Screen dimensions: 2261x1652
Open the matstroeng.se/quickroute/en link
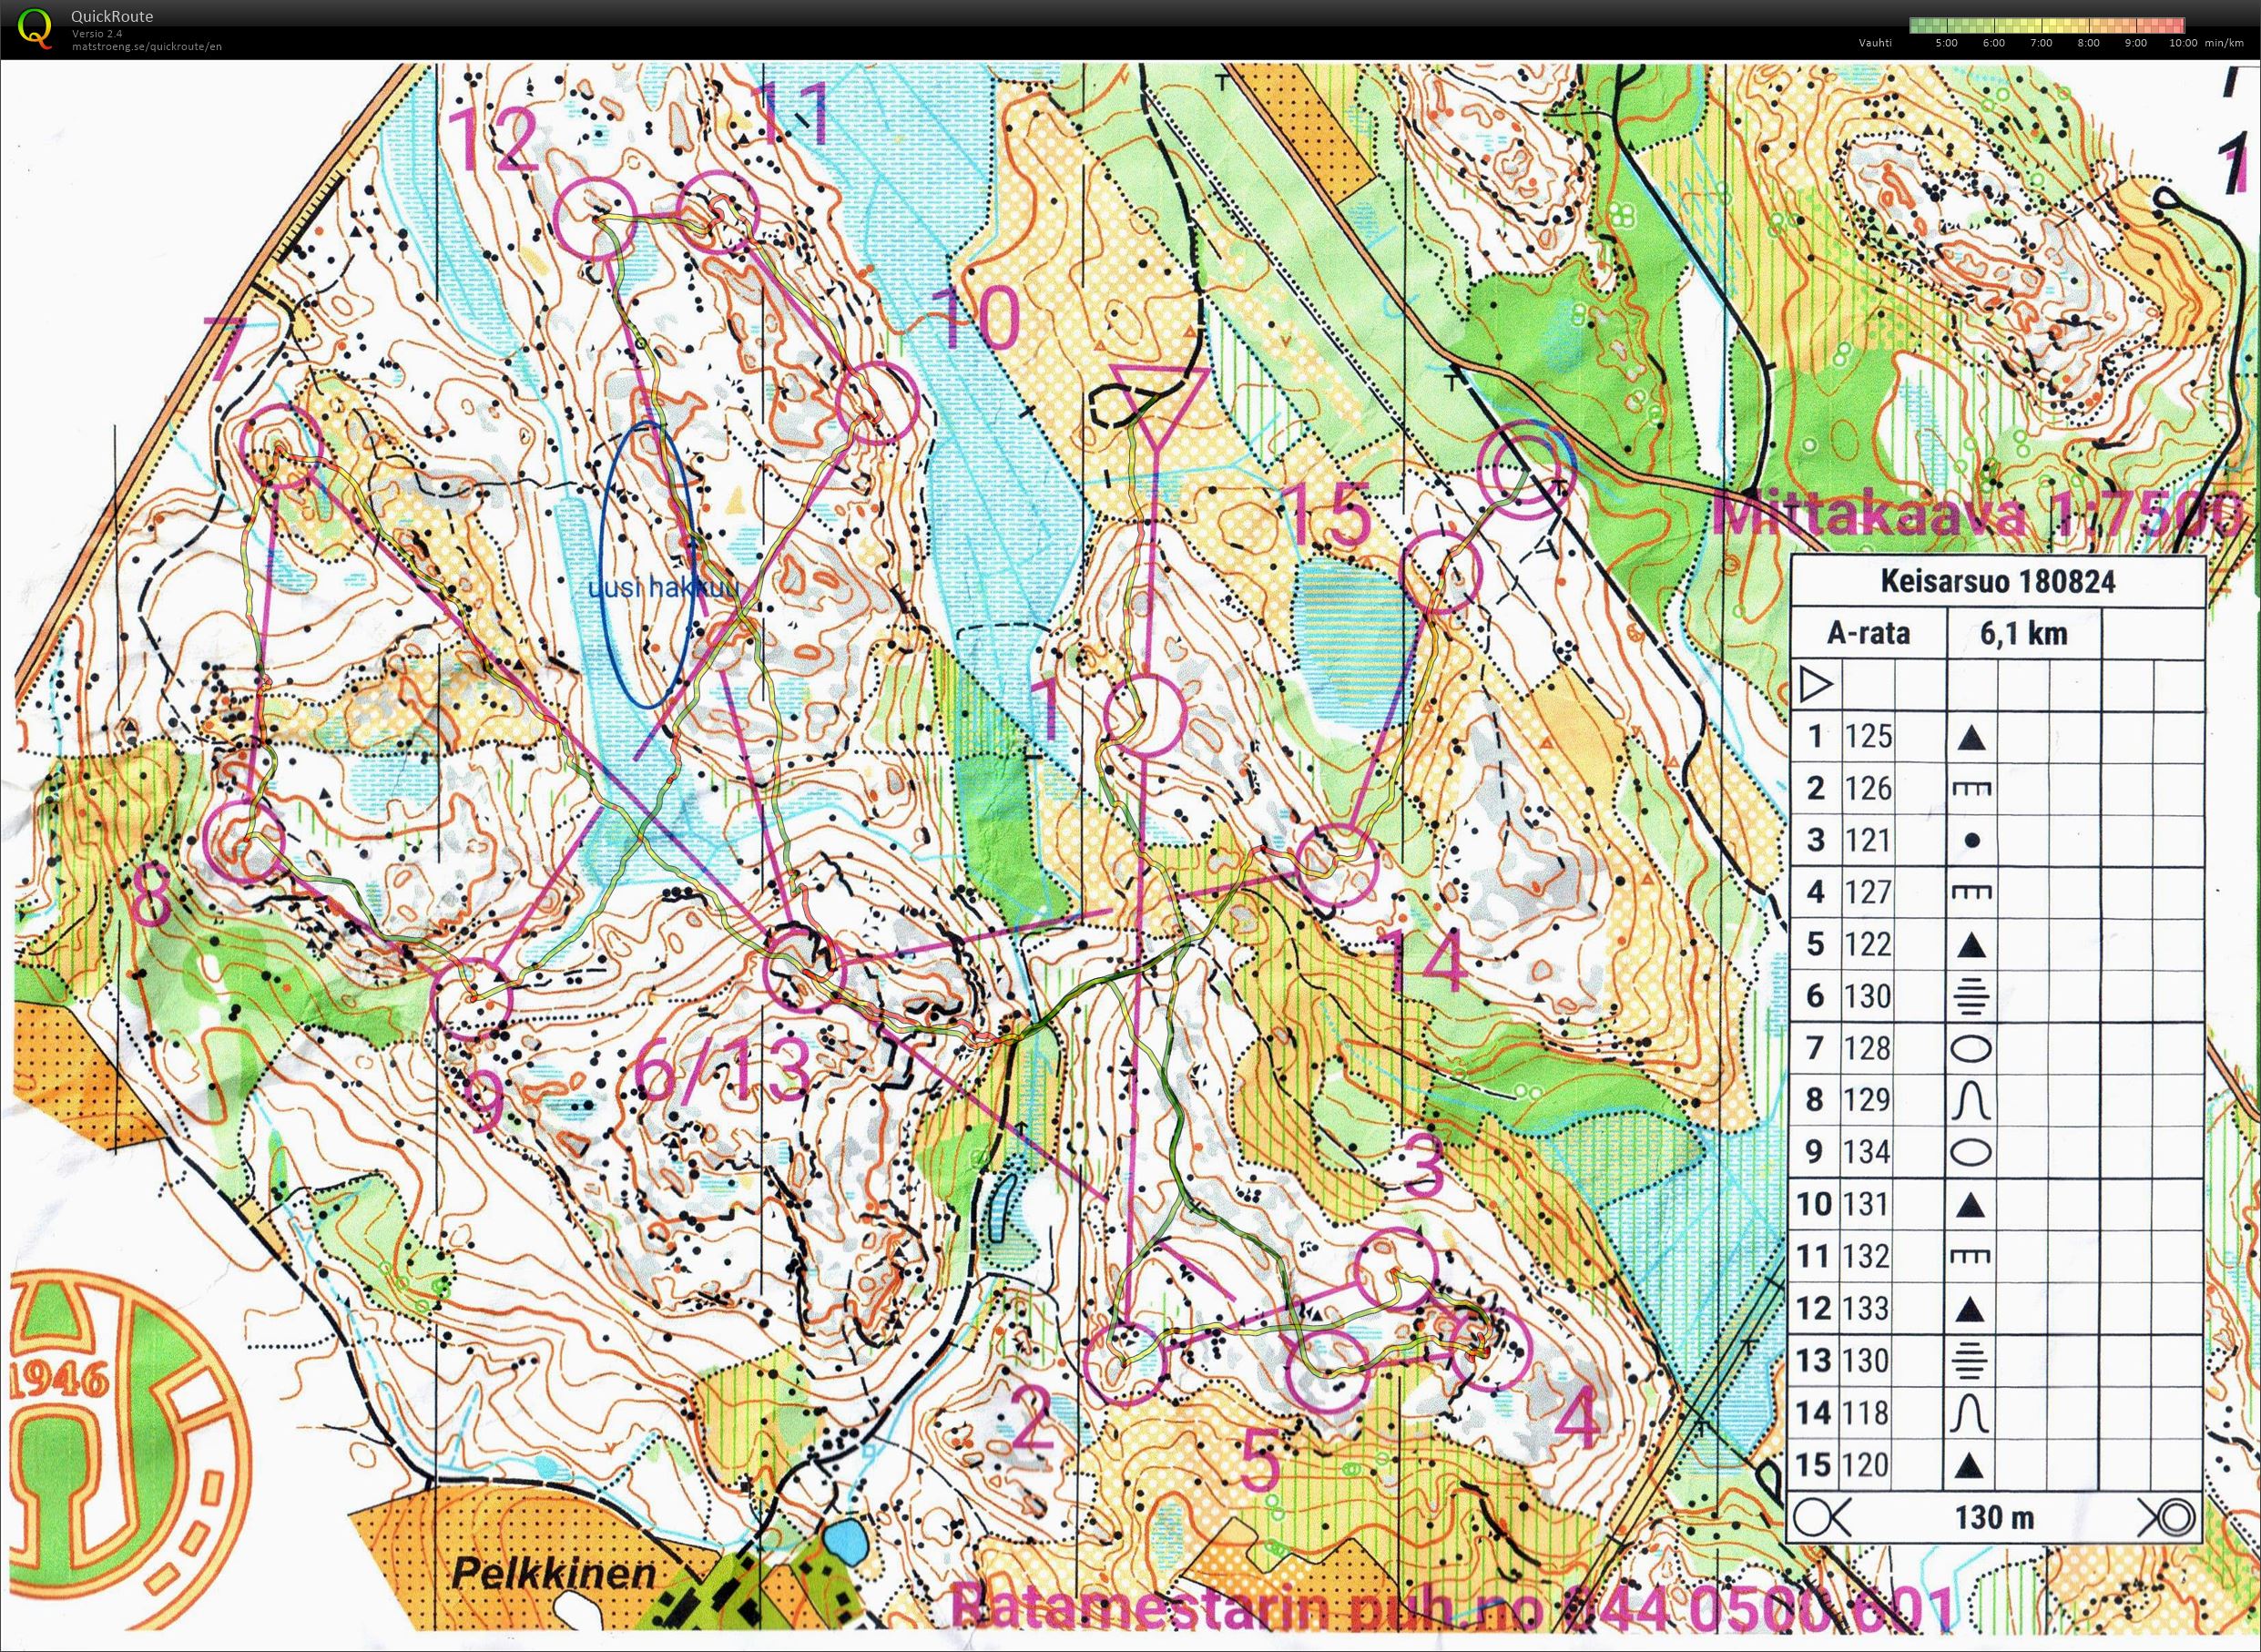146,47
